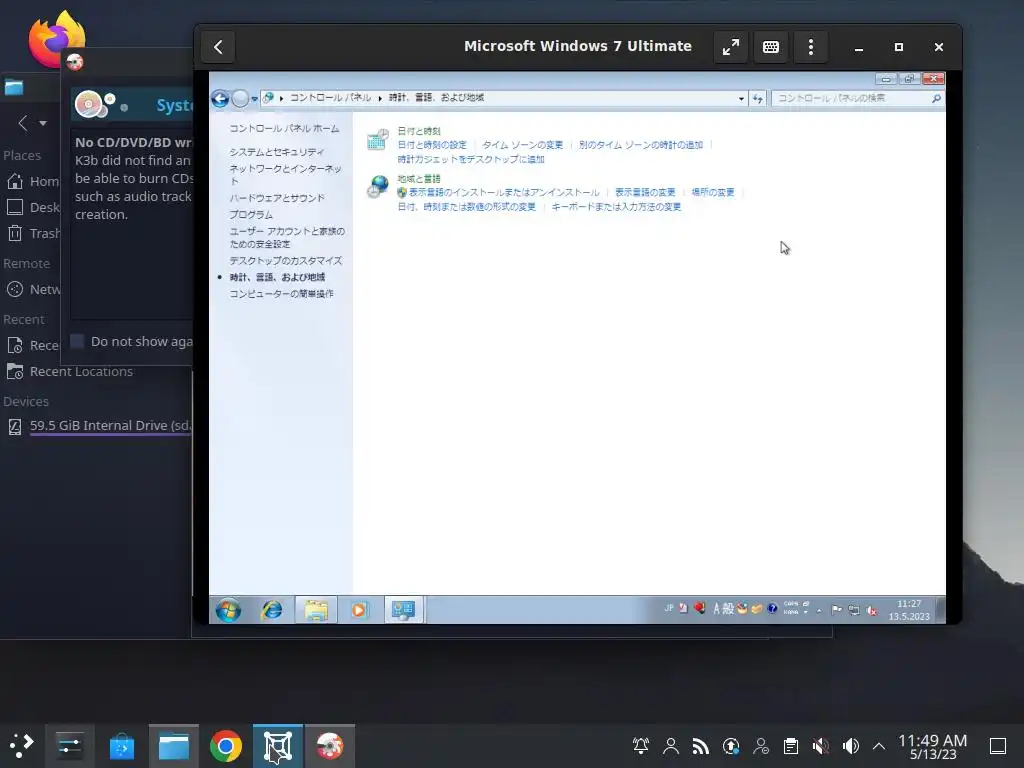Open コンピューターの簡単操作 in sidebar
The height and width of the screenshot is (768, 1024).
click(281, 293)
